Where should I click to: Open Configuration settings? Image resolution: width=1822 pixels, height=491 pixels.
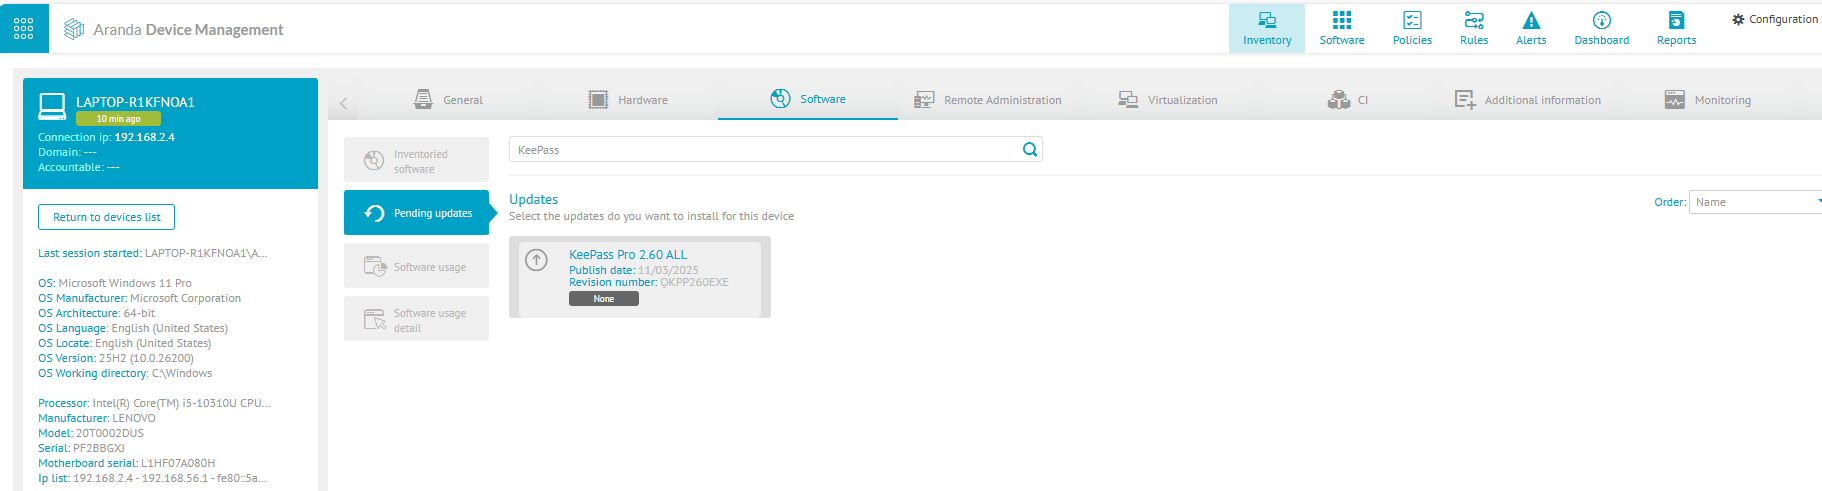(1775, 19)
